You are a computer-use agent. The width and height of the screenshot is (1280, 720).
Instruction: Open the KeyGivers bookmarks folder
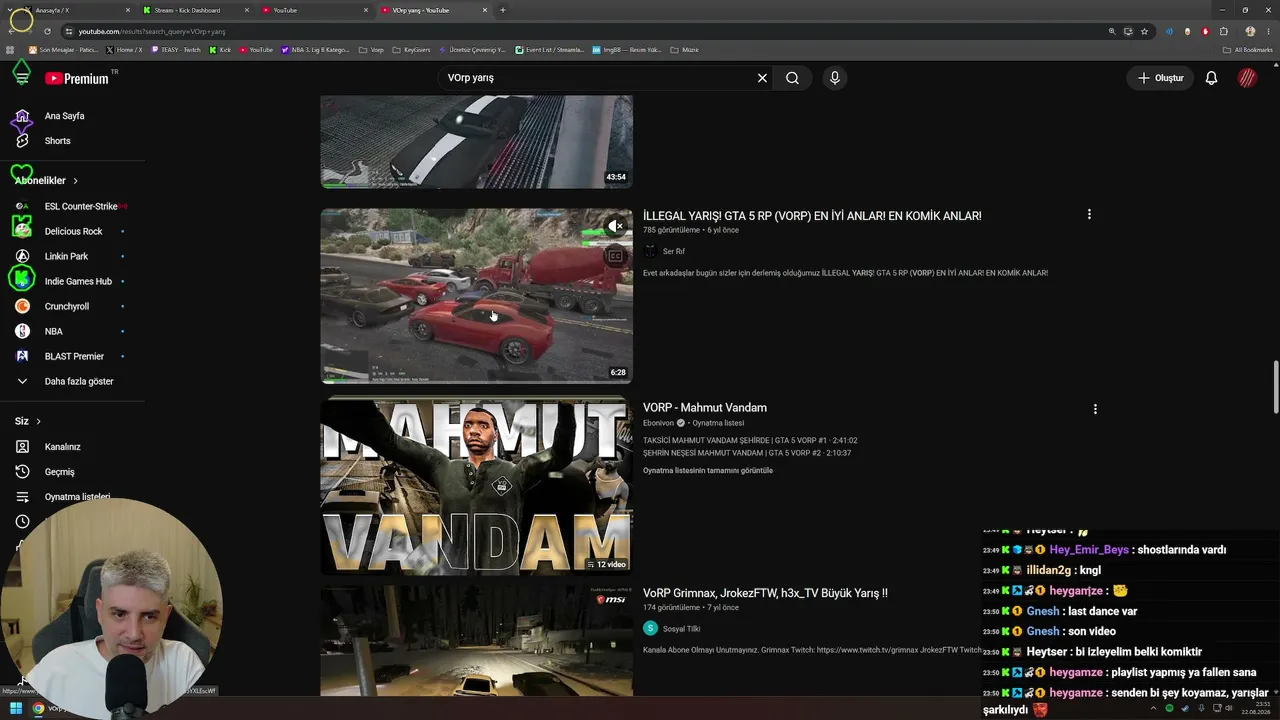411,49
